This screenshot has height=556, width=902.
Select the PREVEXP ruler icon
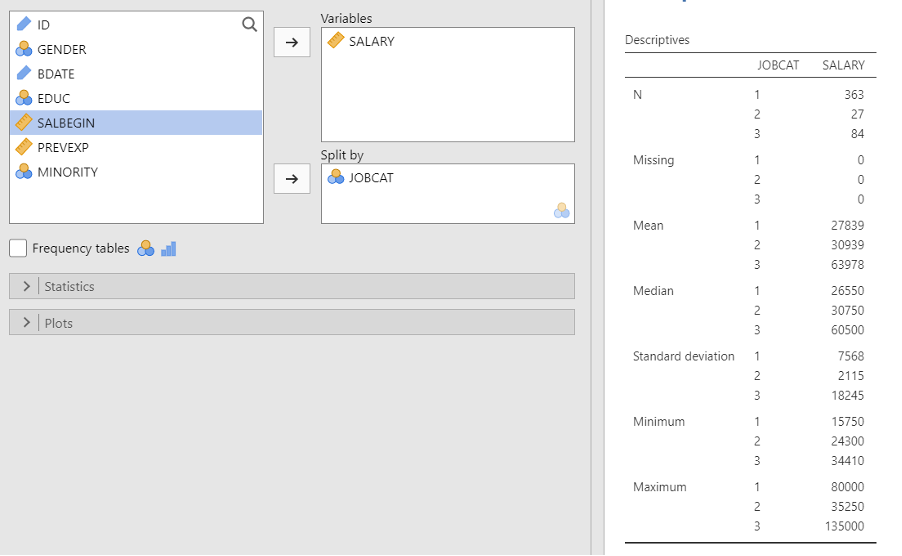(24, 147)
